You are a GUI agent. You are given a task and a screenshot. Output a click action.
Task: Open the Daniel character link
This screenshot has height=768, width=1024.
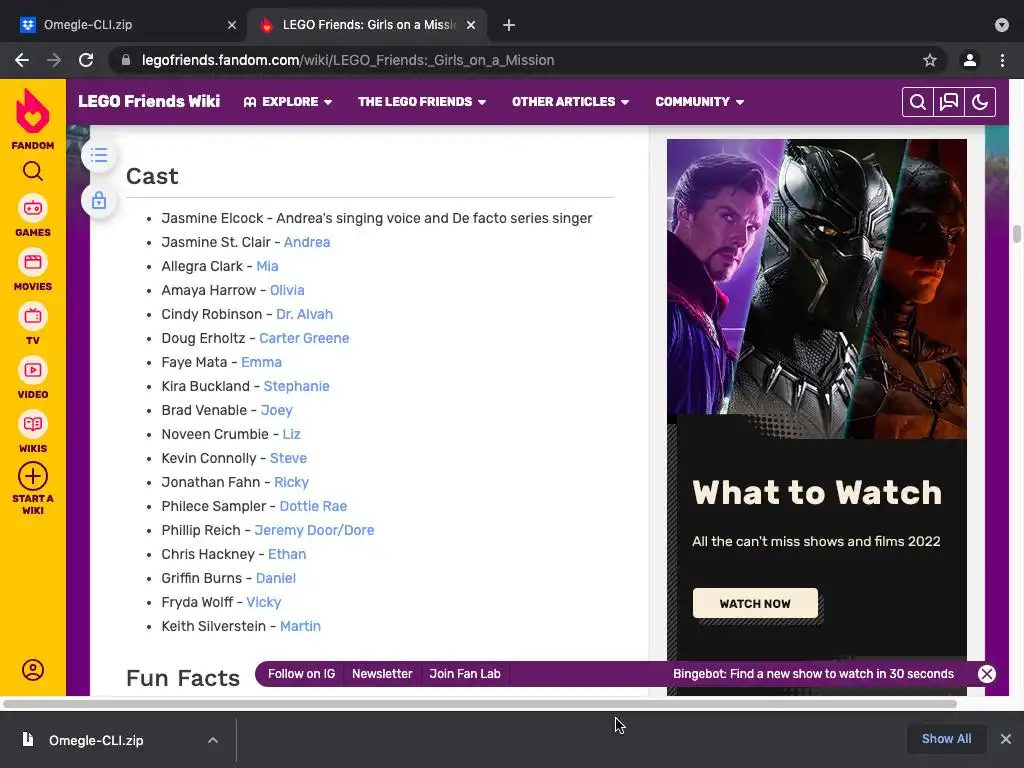point(276,578)
